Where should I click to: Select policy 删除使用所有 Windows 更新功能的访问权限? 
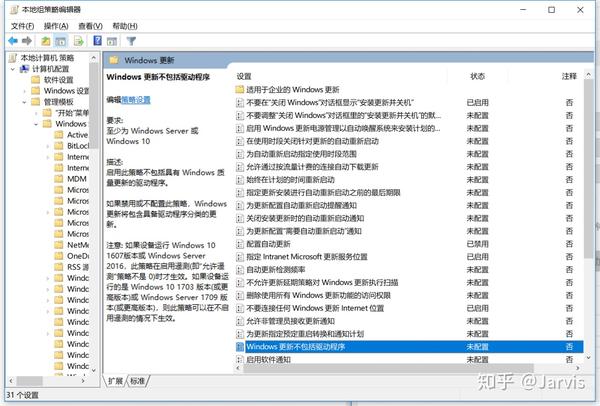coord(318,295)
